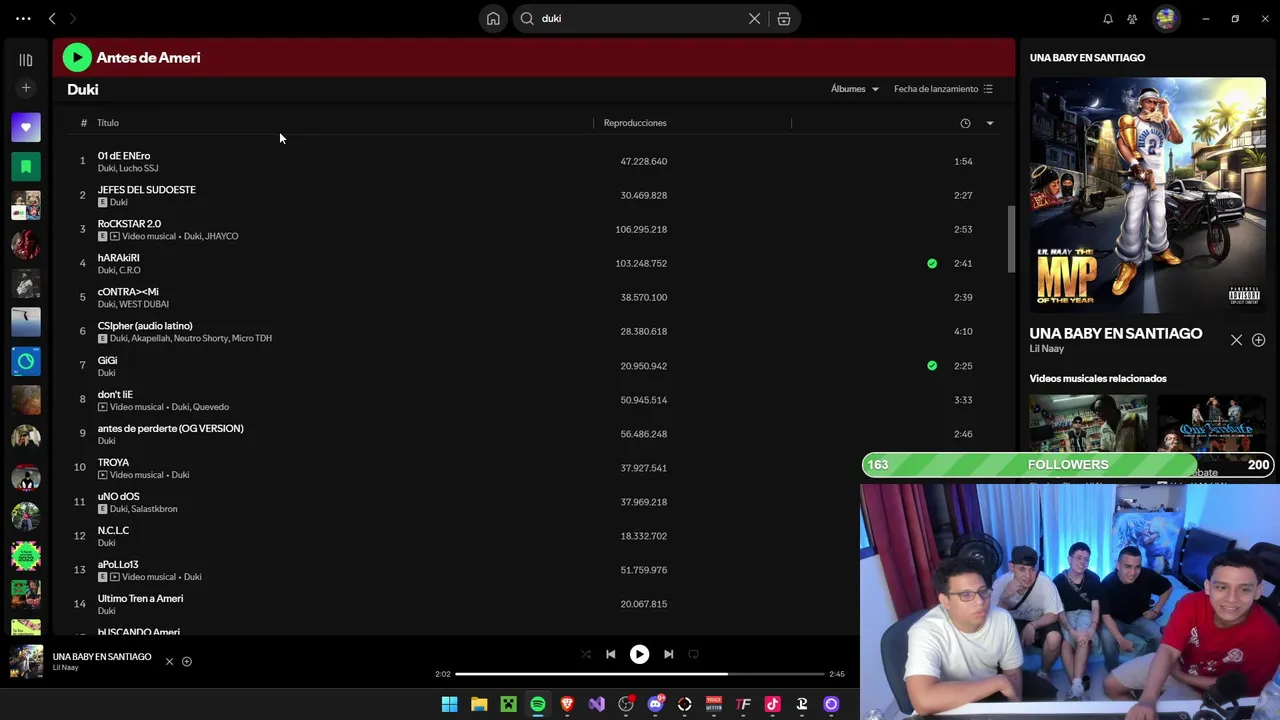Focus the search input containing duki

[x=640, y=18]
